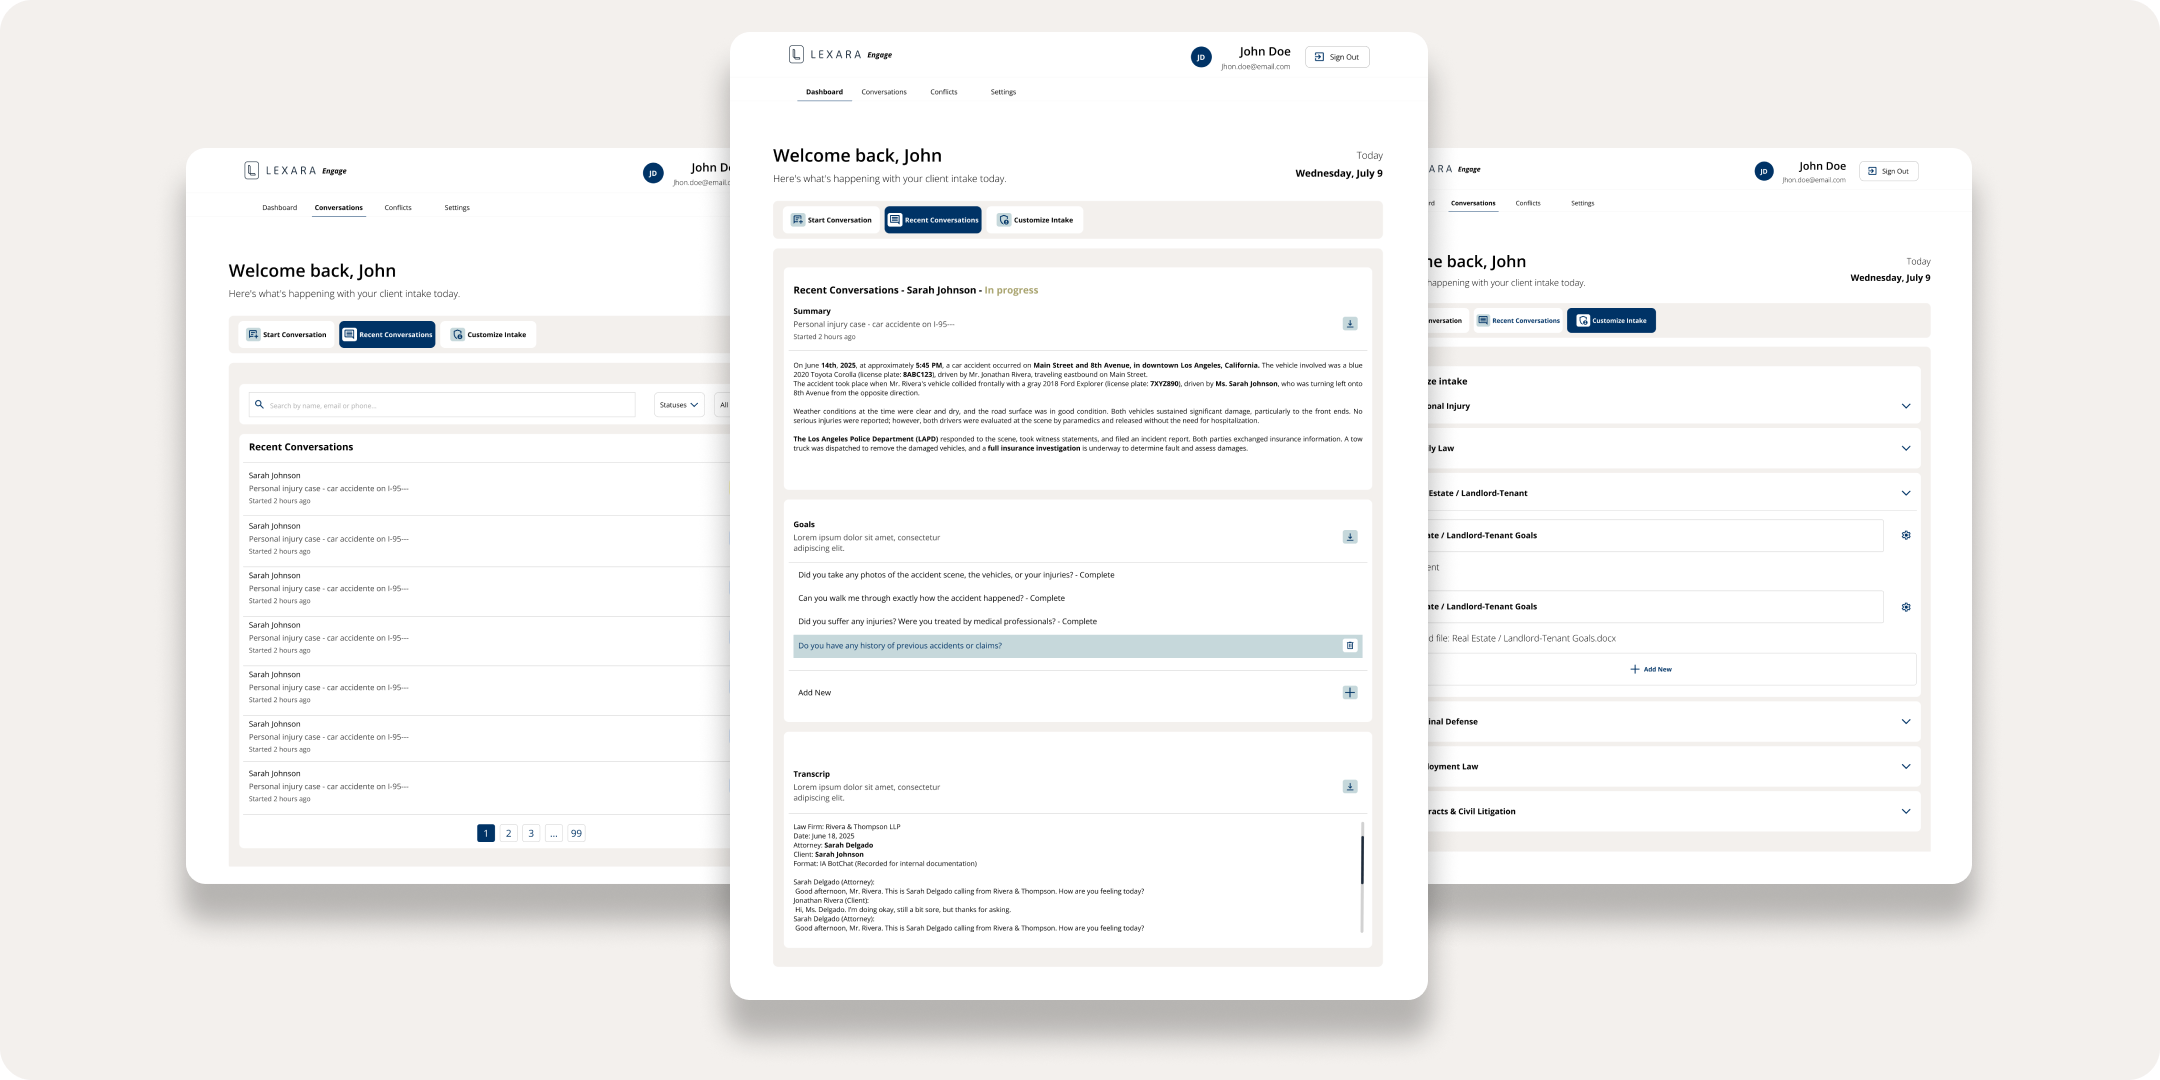Download the Summary section

(1349, 323)
